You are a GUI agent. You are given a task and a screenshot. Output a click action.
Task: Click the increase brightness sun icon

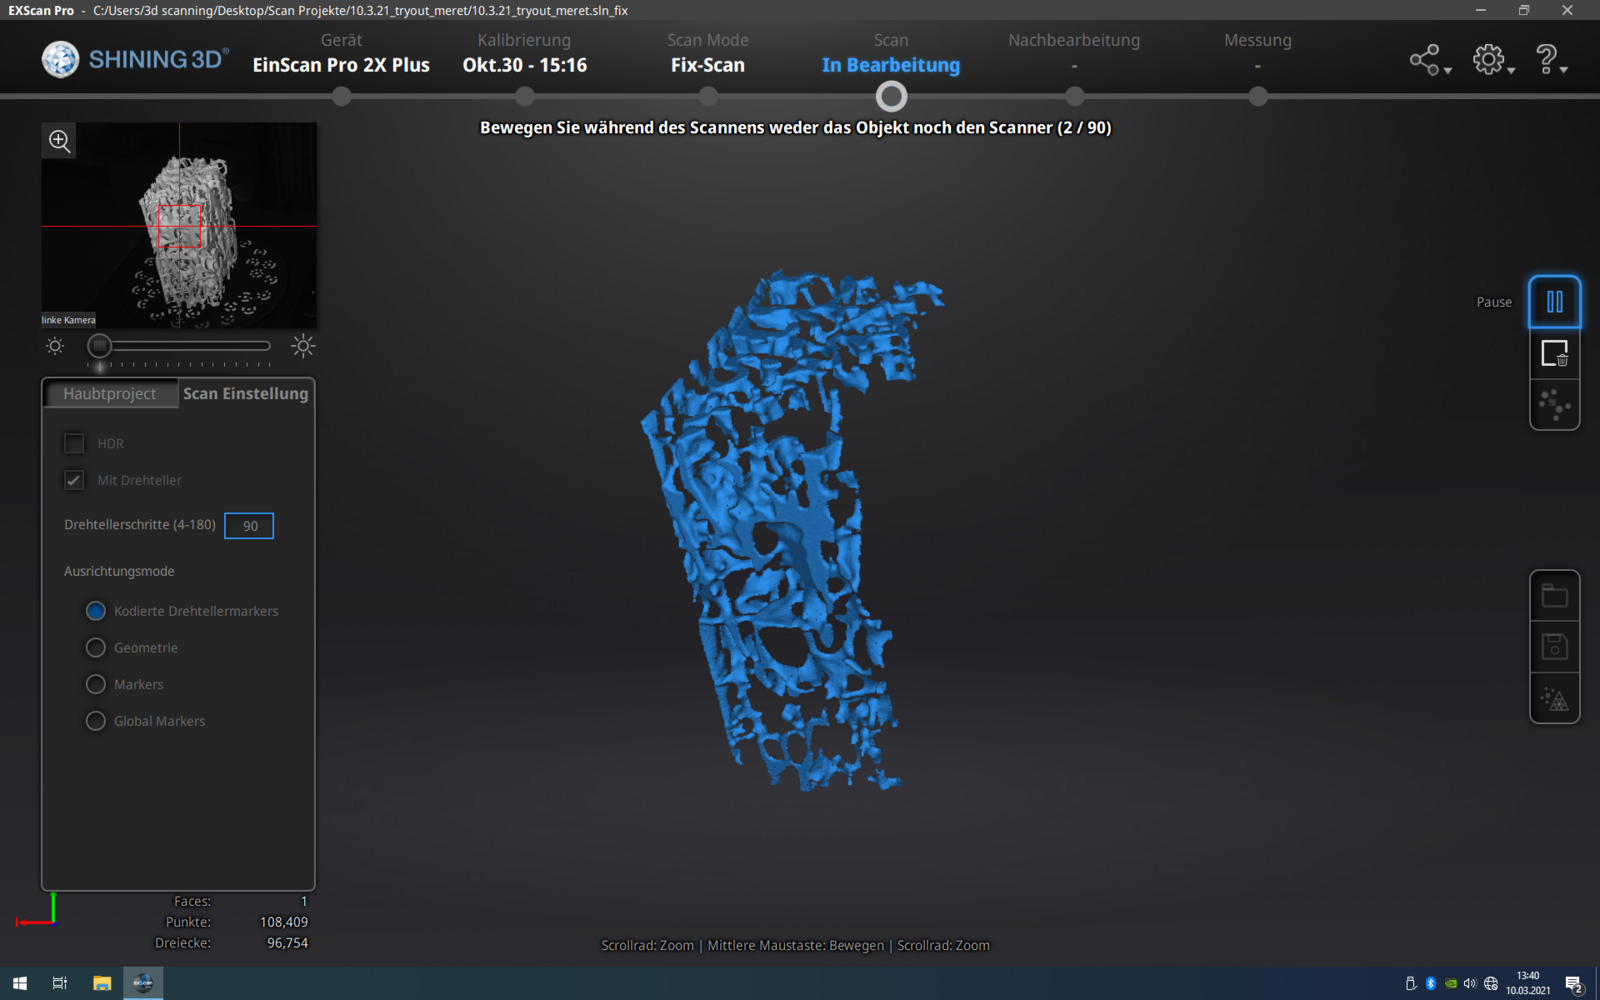(x=303, y=346)
